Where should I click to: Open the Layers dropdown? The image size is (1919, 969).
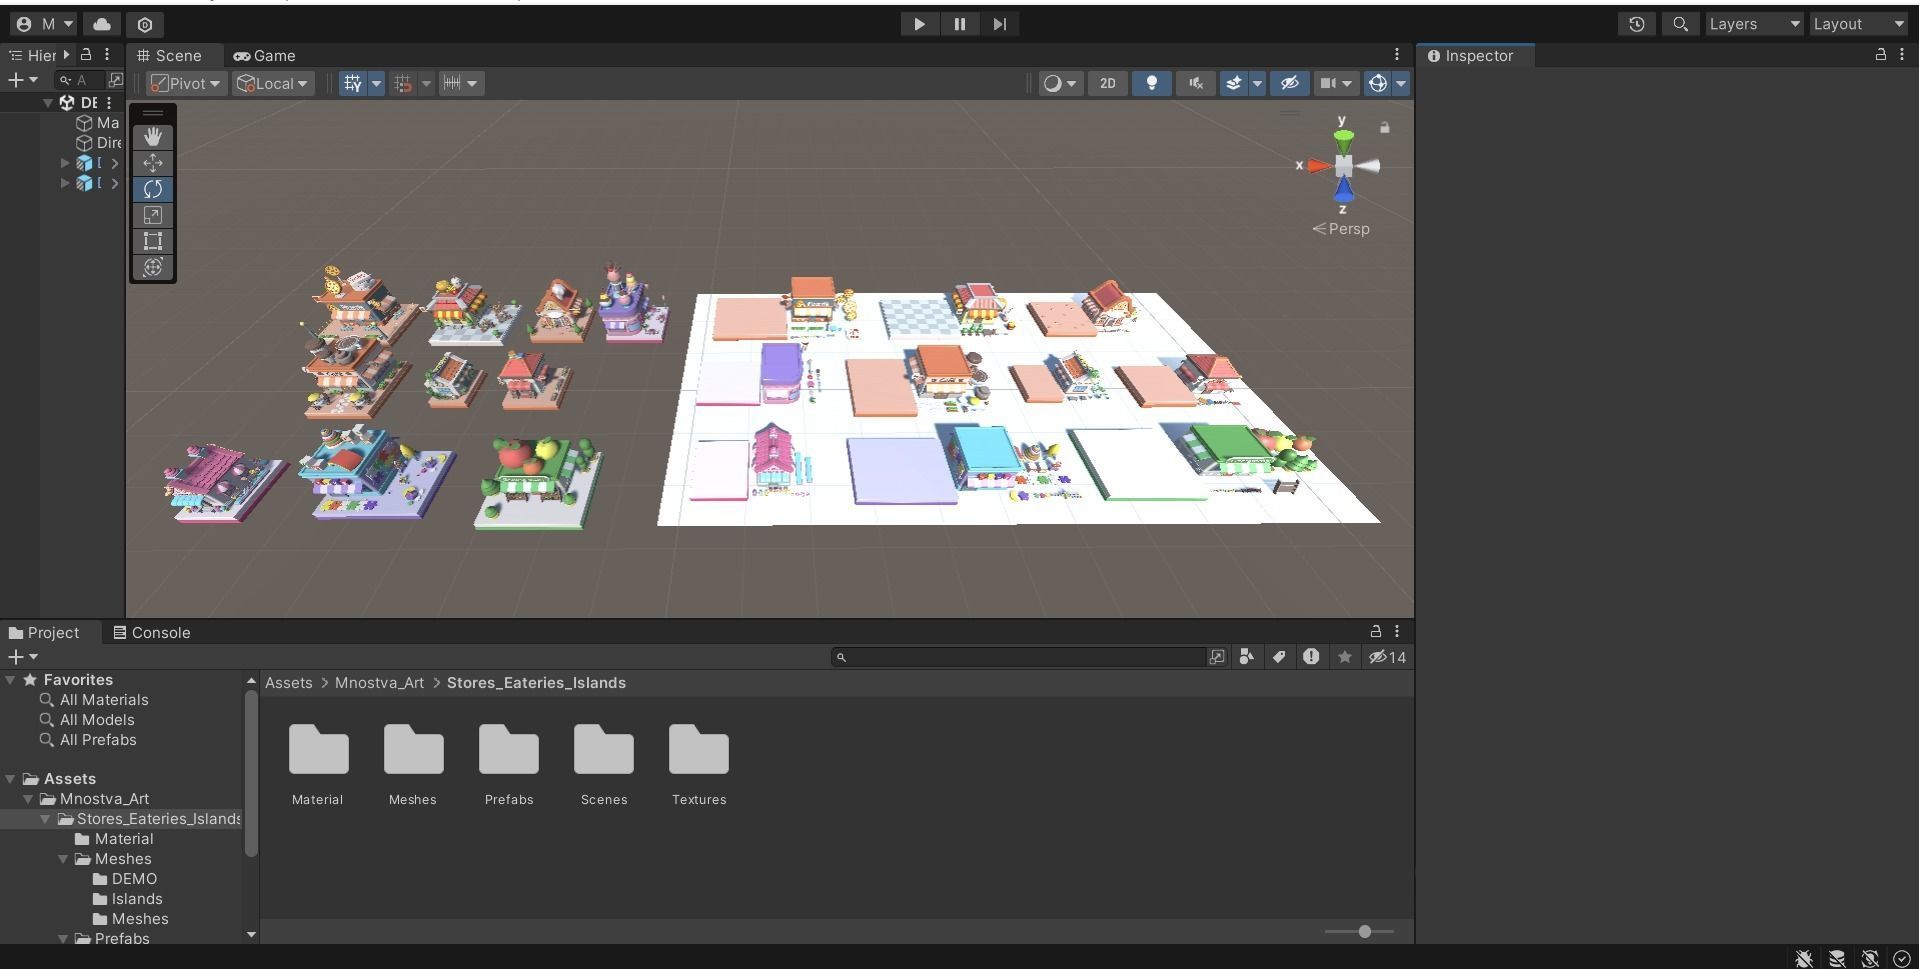1754,24
